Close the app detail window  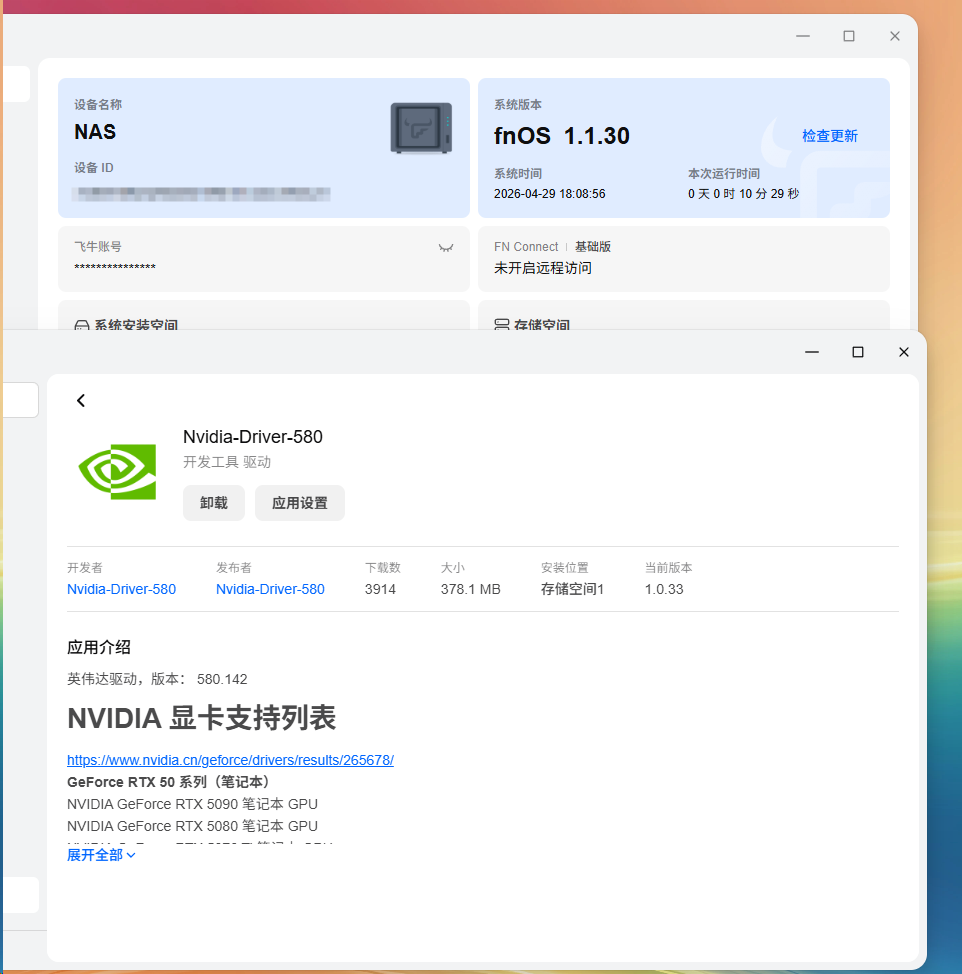pyautogui.click(x=904, y=352)
